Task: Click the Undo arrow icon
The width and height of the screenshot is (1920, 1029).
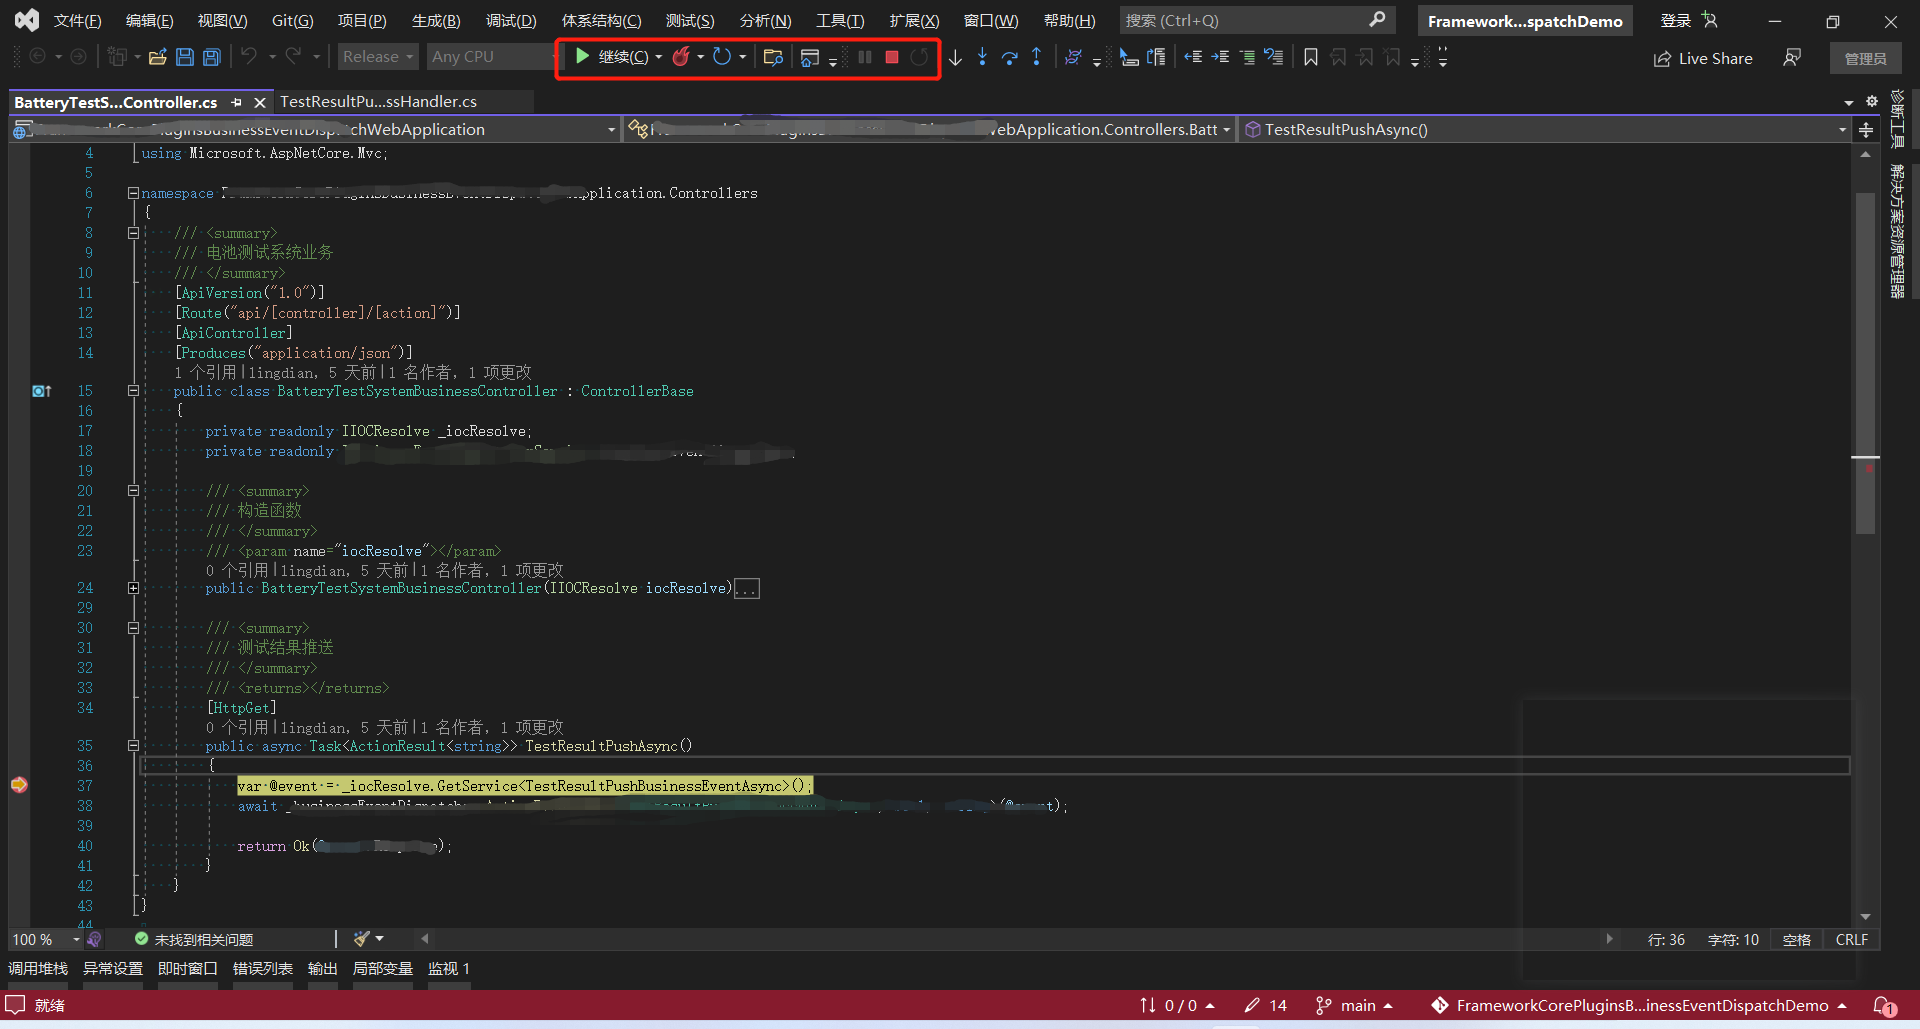Action: point(249,57)
